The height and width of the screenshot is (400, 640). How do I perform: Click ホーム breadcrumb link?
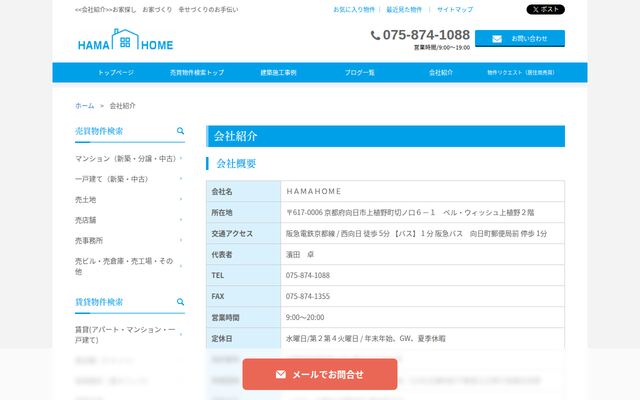coord(84,106)
